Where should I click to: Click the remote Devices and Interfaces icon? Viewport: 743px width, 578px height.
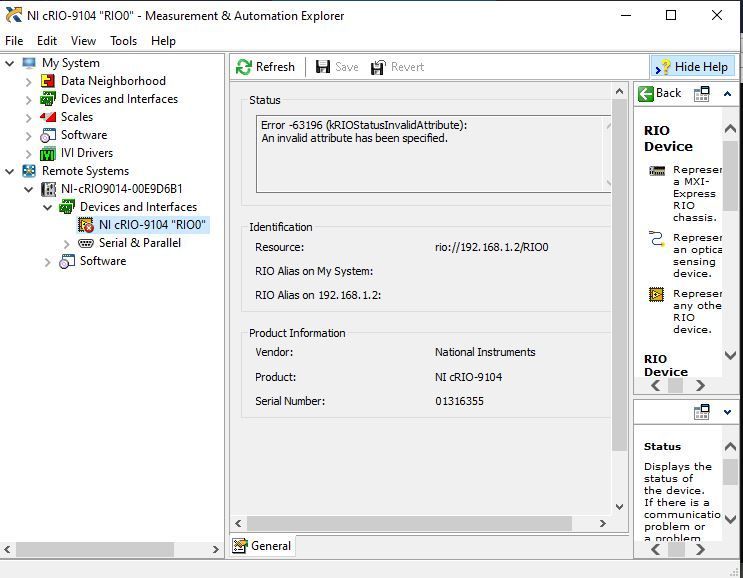(x=66, y=207)
